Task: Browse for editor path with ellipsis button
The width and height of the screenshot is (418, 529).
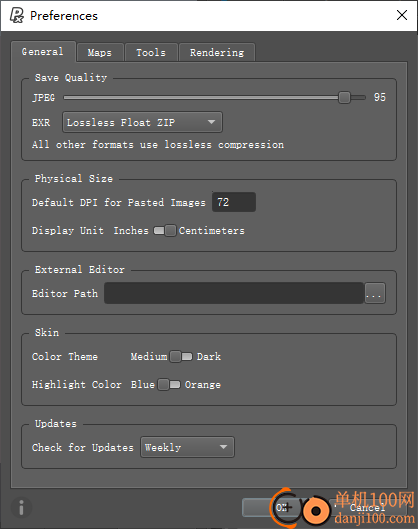Action: pos(375,293)
